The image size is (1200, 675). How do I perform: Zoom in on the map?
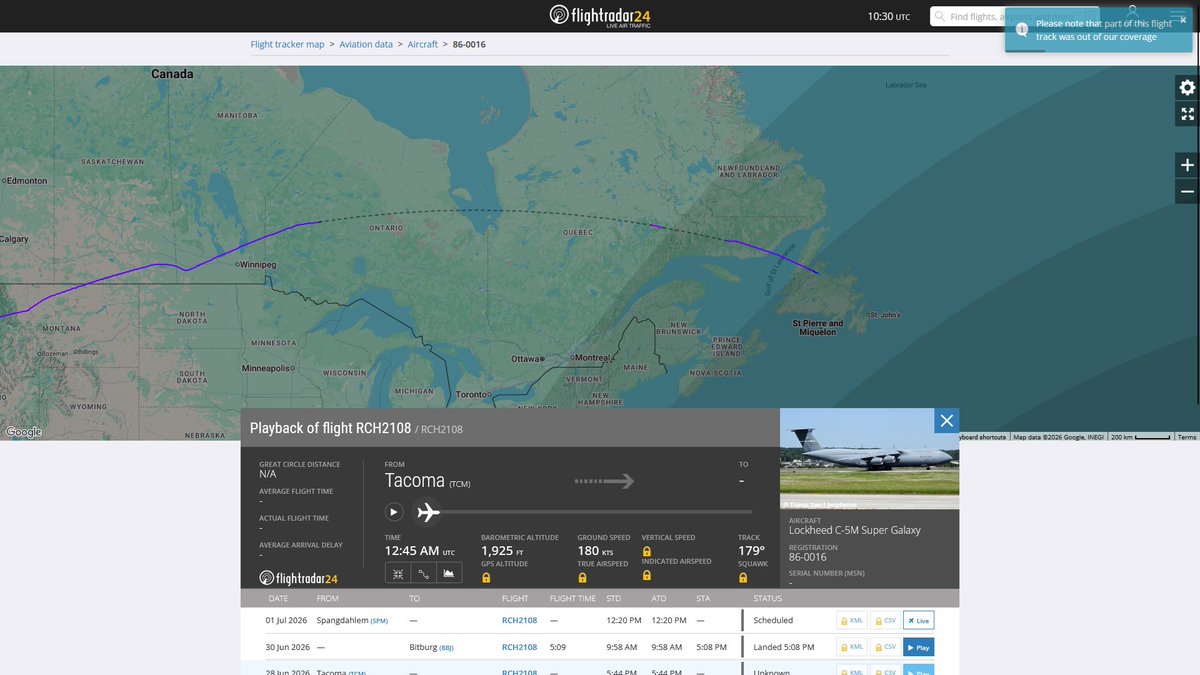coord(1187,165)
